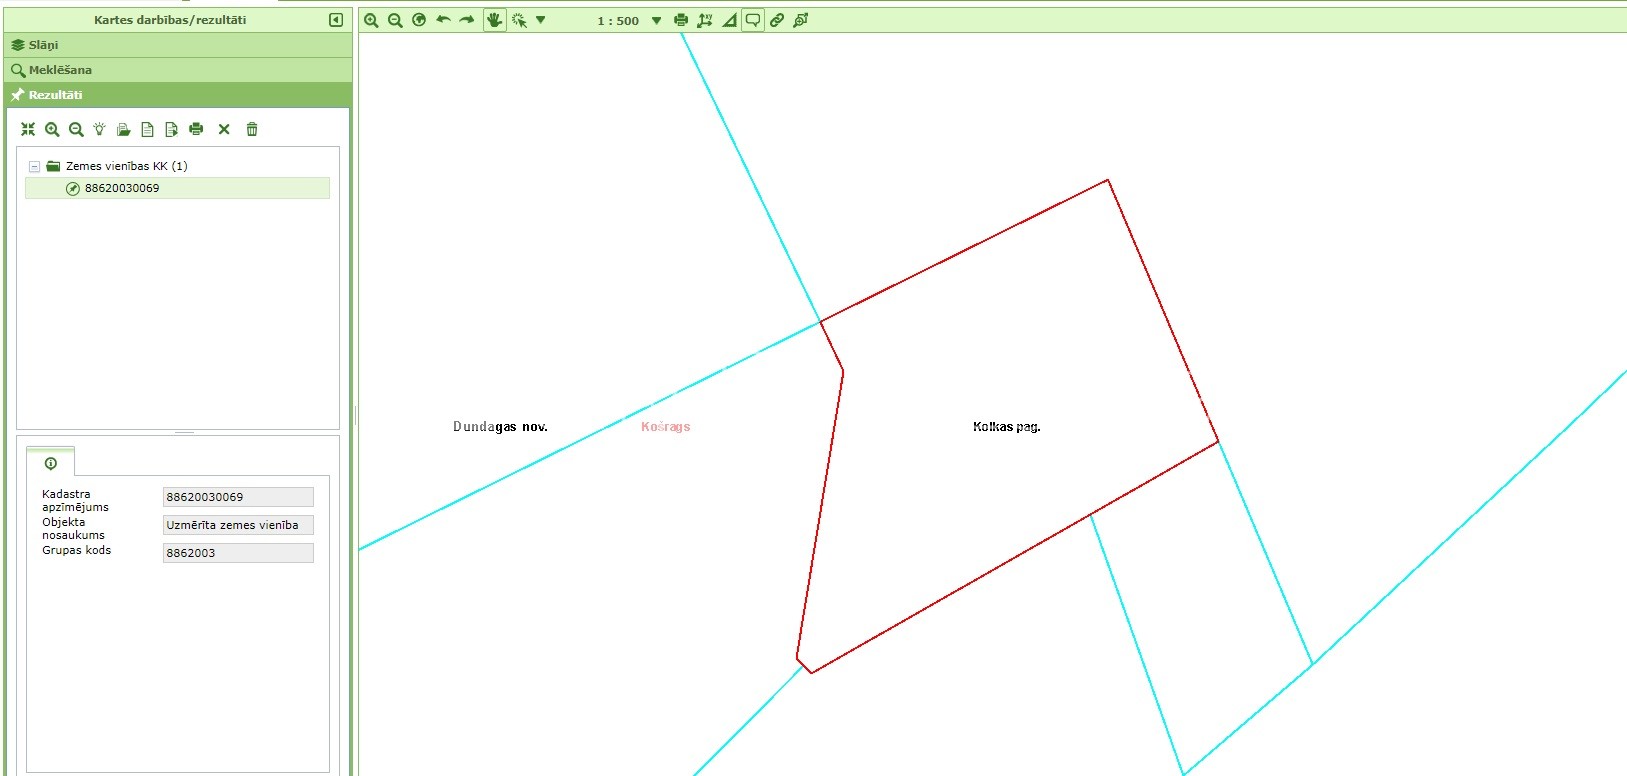Open the XY coordinates tool

704,20
